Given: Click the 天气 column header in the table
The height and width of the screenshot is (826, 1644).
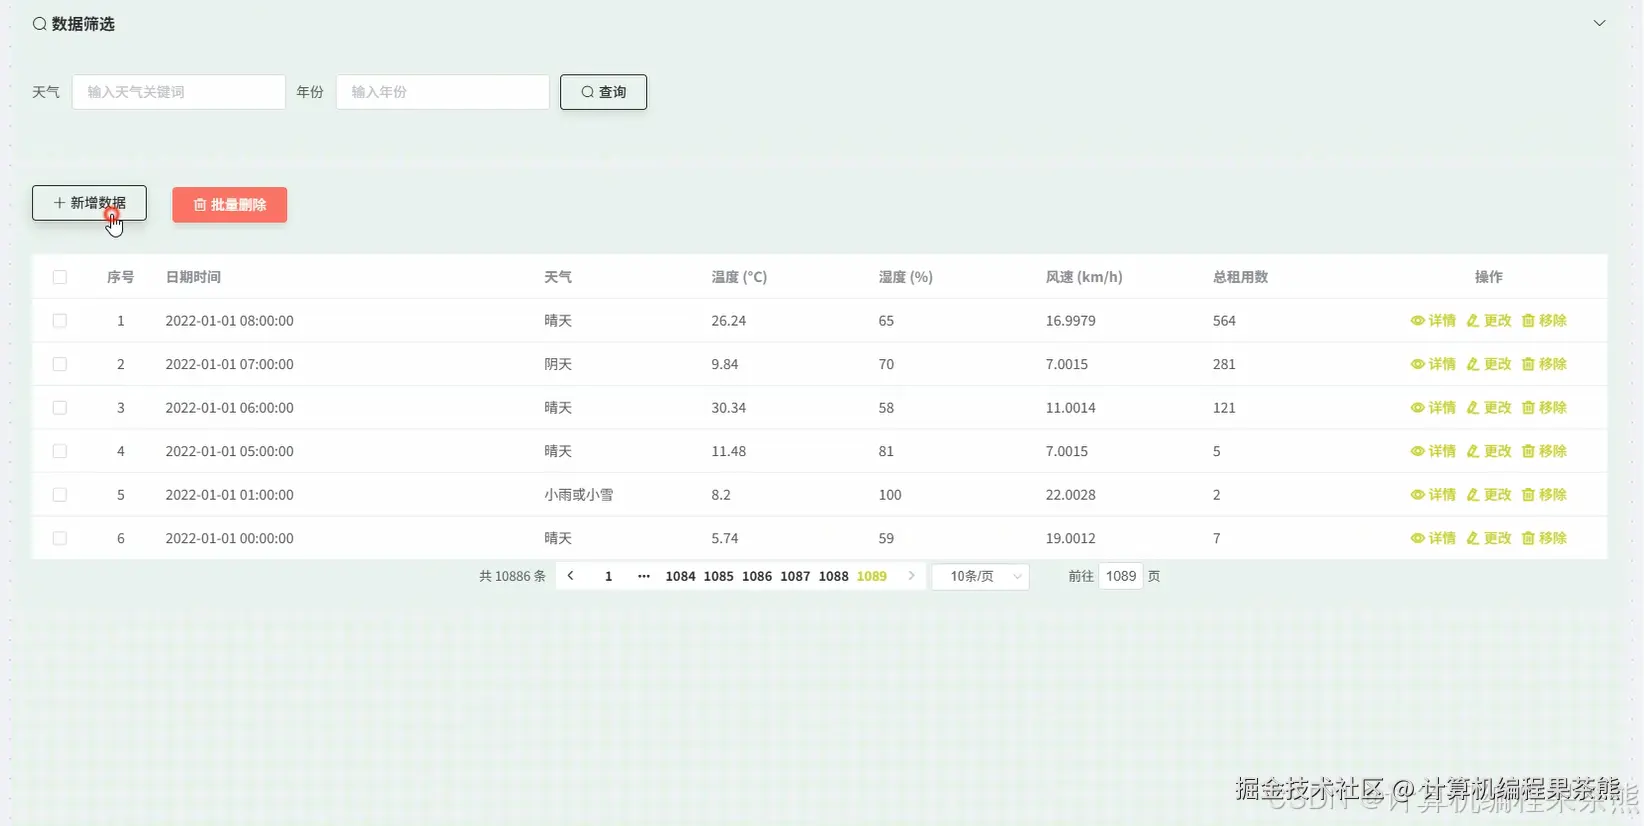Looking at the screenshot, I should coord(558,277).
